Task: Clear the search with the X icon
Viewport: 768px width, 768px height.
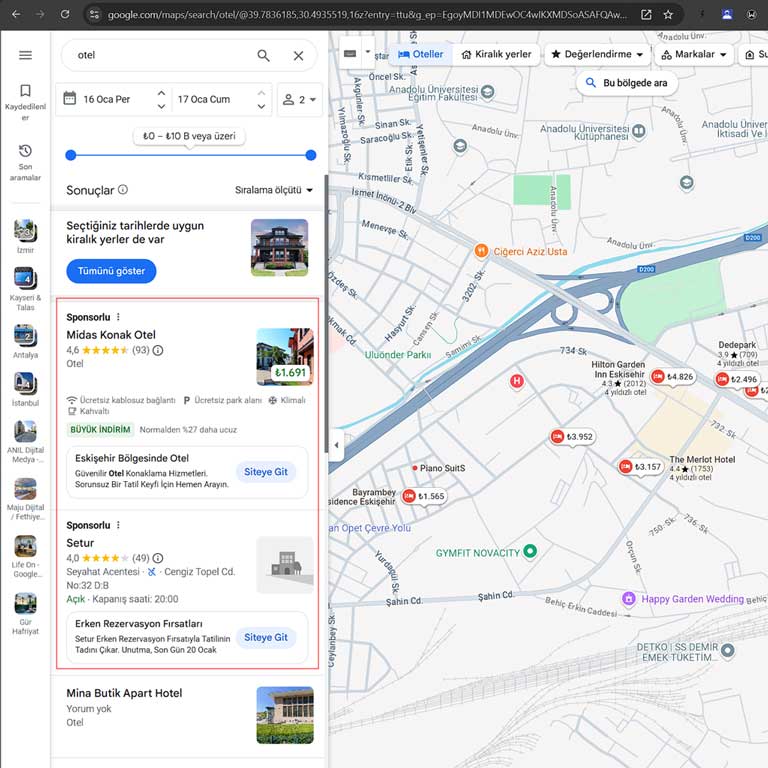Action: pos(298,56)
